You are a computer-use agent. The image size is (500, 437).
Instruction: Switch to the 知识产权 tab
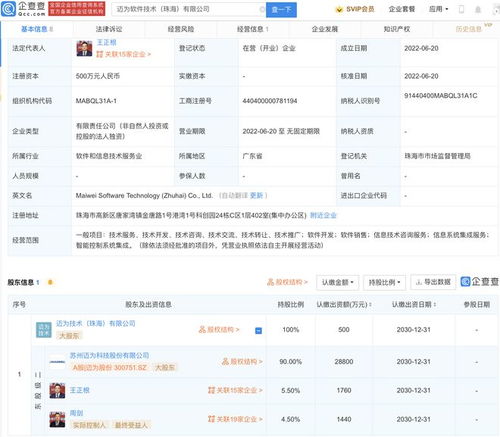[x=397, y=29]
